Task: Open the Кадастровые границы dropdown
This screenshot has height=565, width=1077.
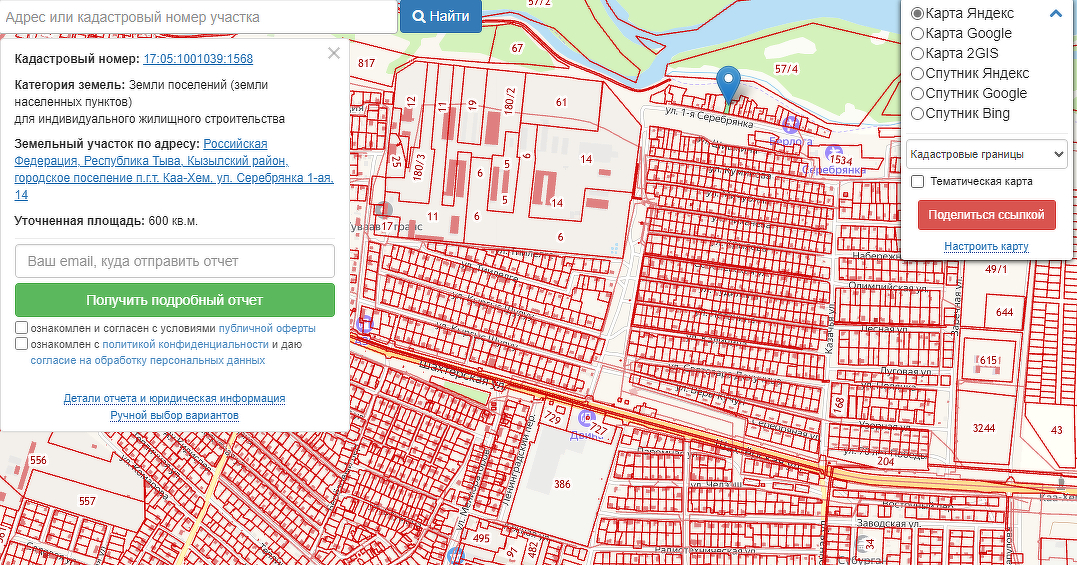Action: pyautogui.click(x=986, y=154)
